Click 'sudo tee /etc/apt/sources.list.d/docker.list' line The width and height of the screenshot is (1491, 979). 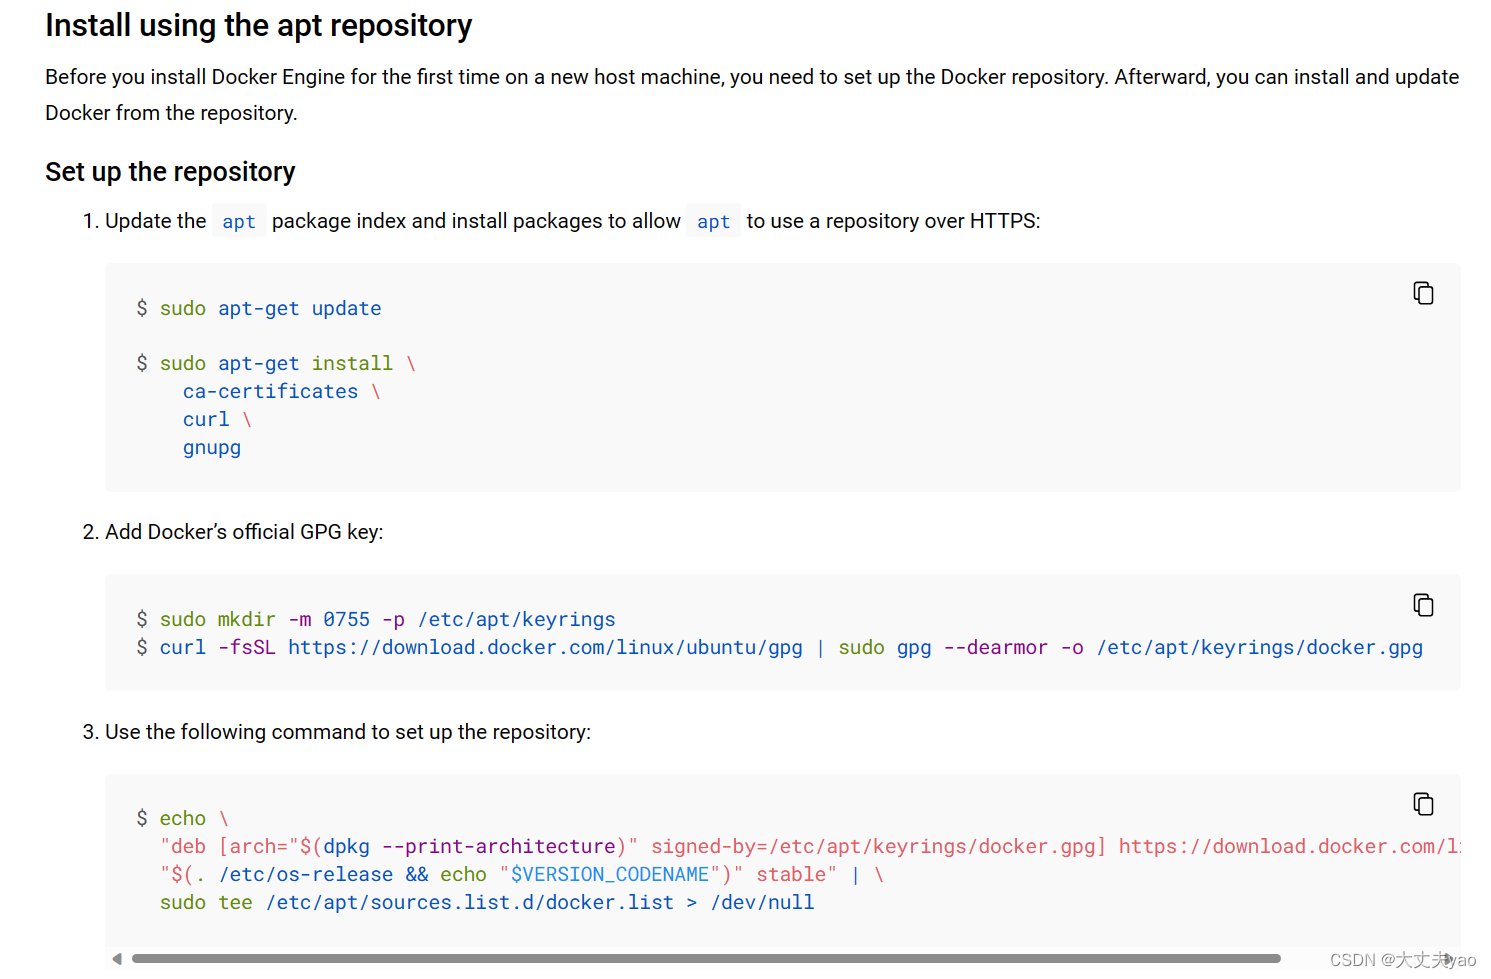[x=487, y=902]
